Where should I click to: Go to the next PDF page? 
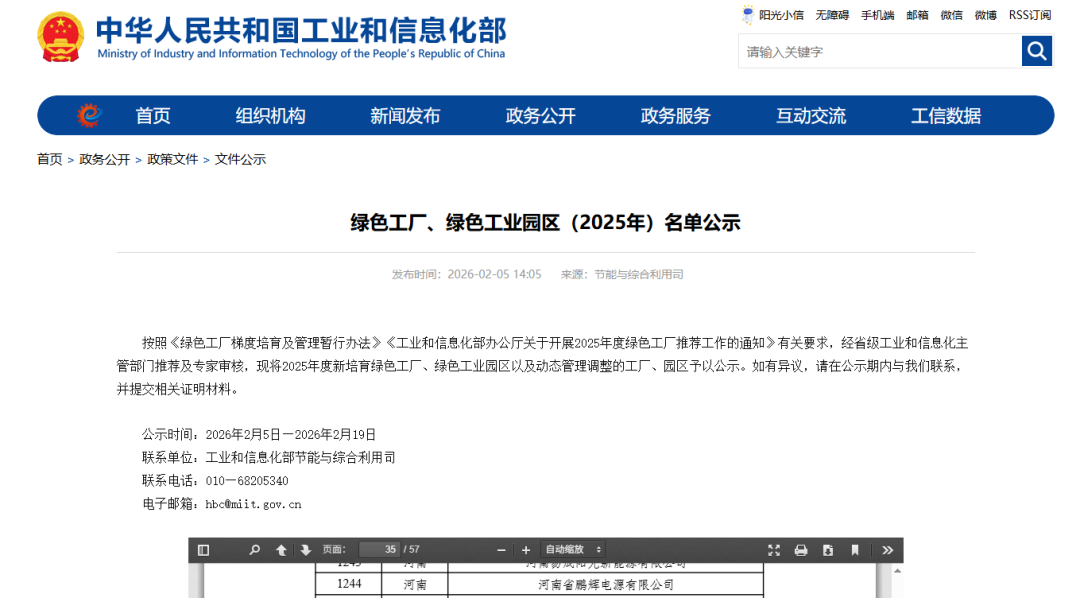[305, 550]
